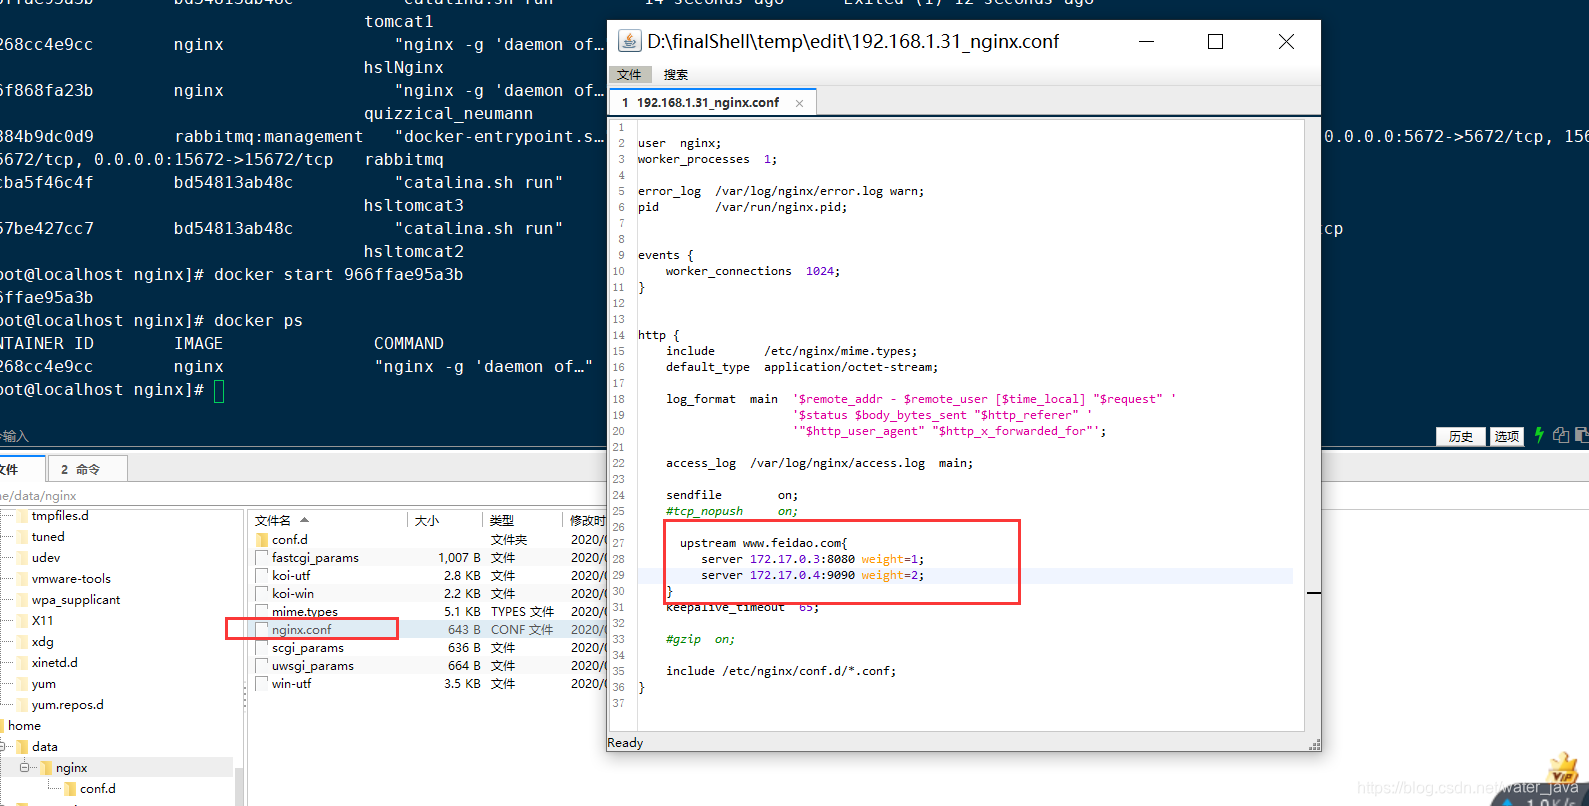Select vmware-tools folder in tree
1589x806 pixels.
click(71, 579)
